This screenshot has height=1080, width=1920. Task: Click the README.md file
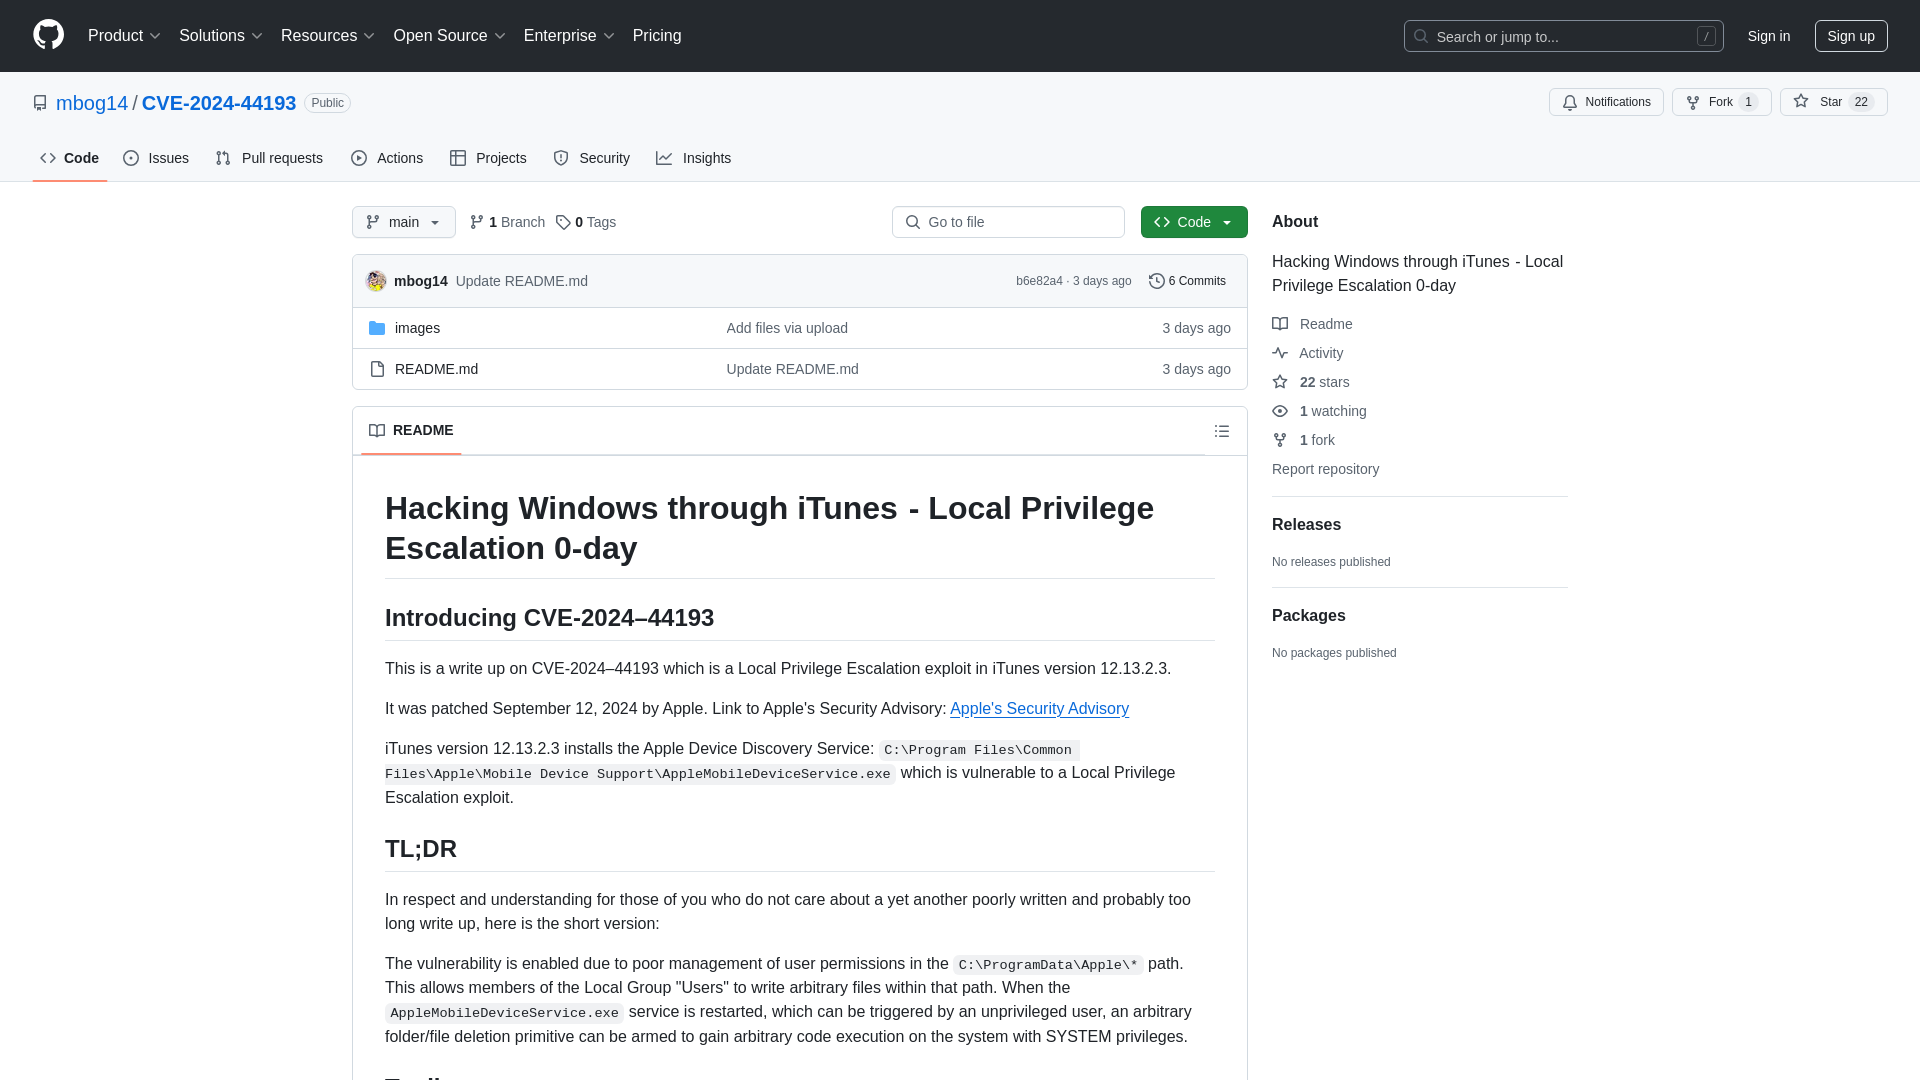click(436, 368)
